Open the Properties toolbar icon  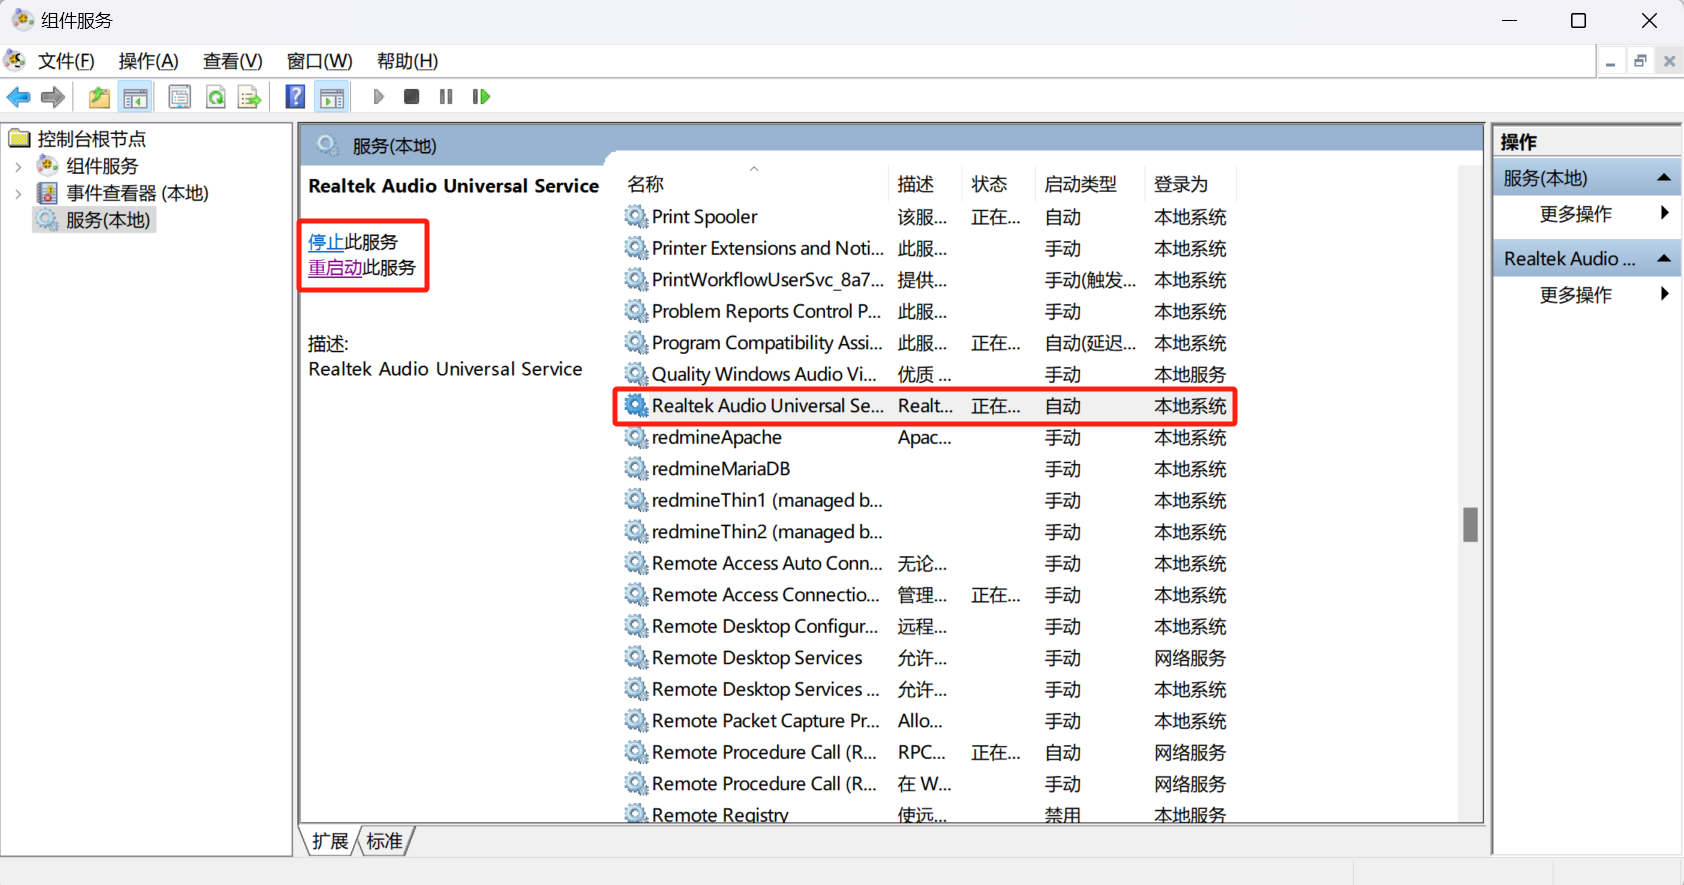(x=180, y=97)
